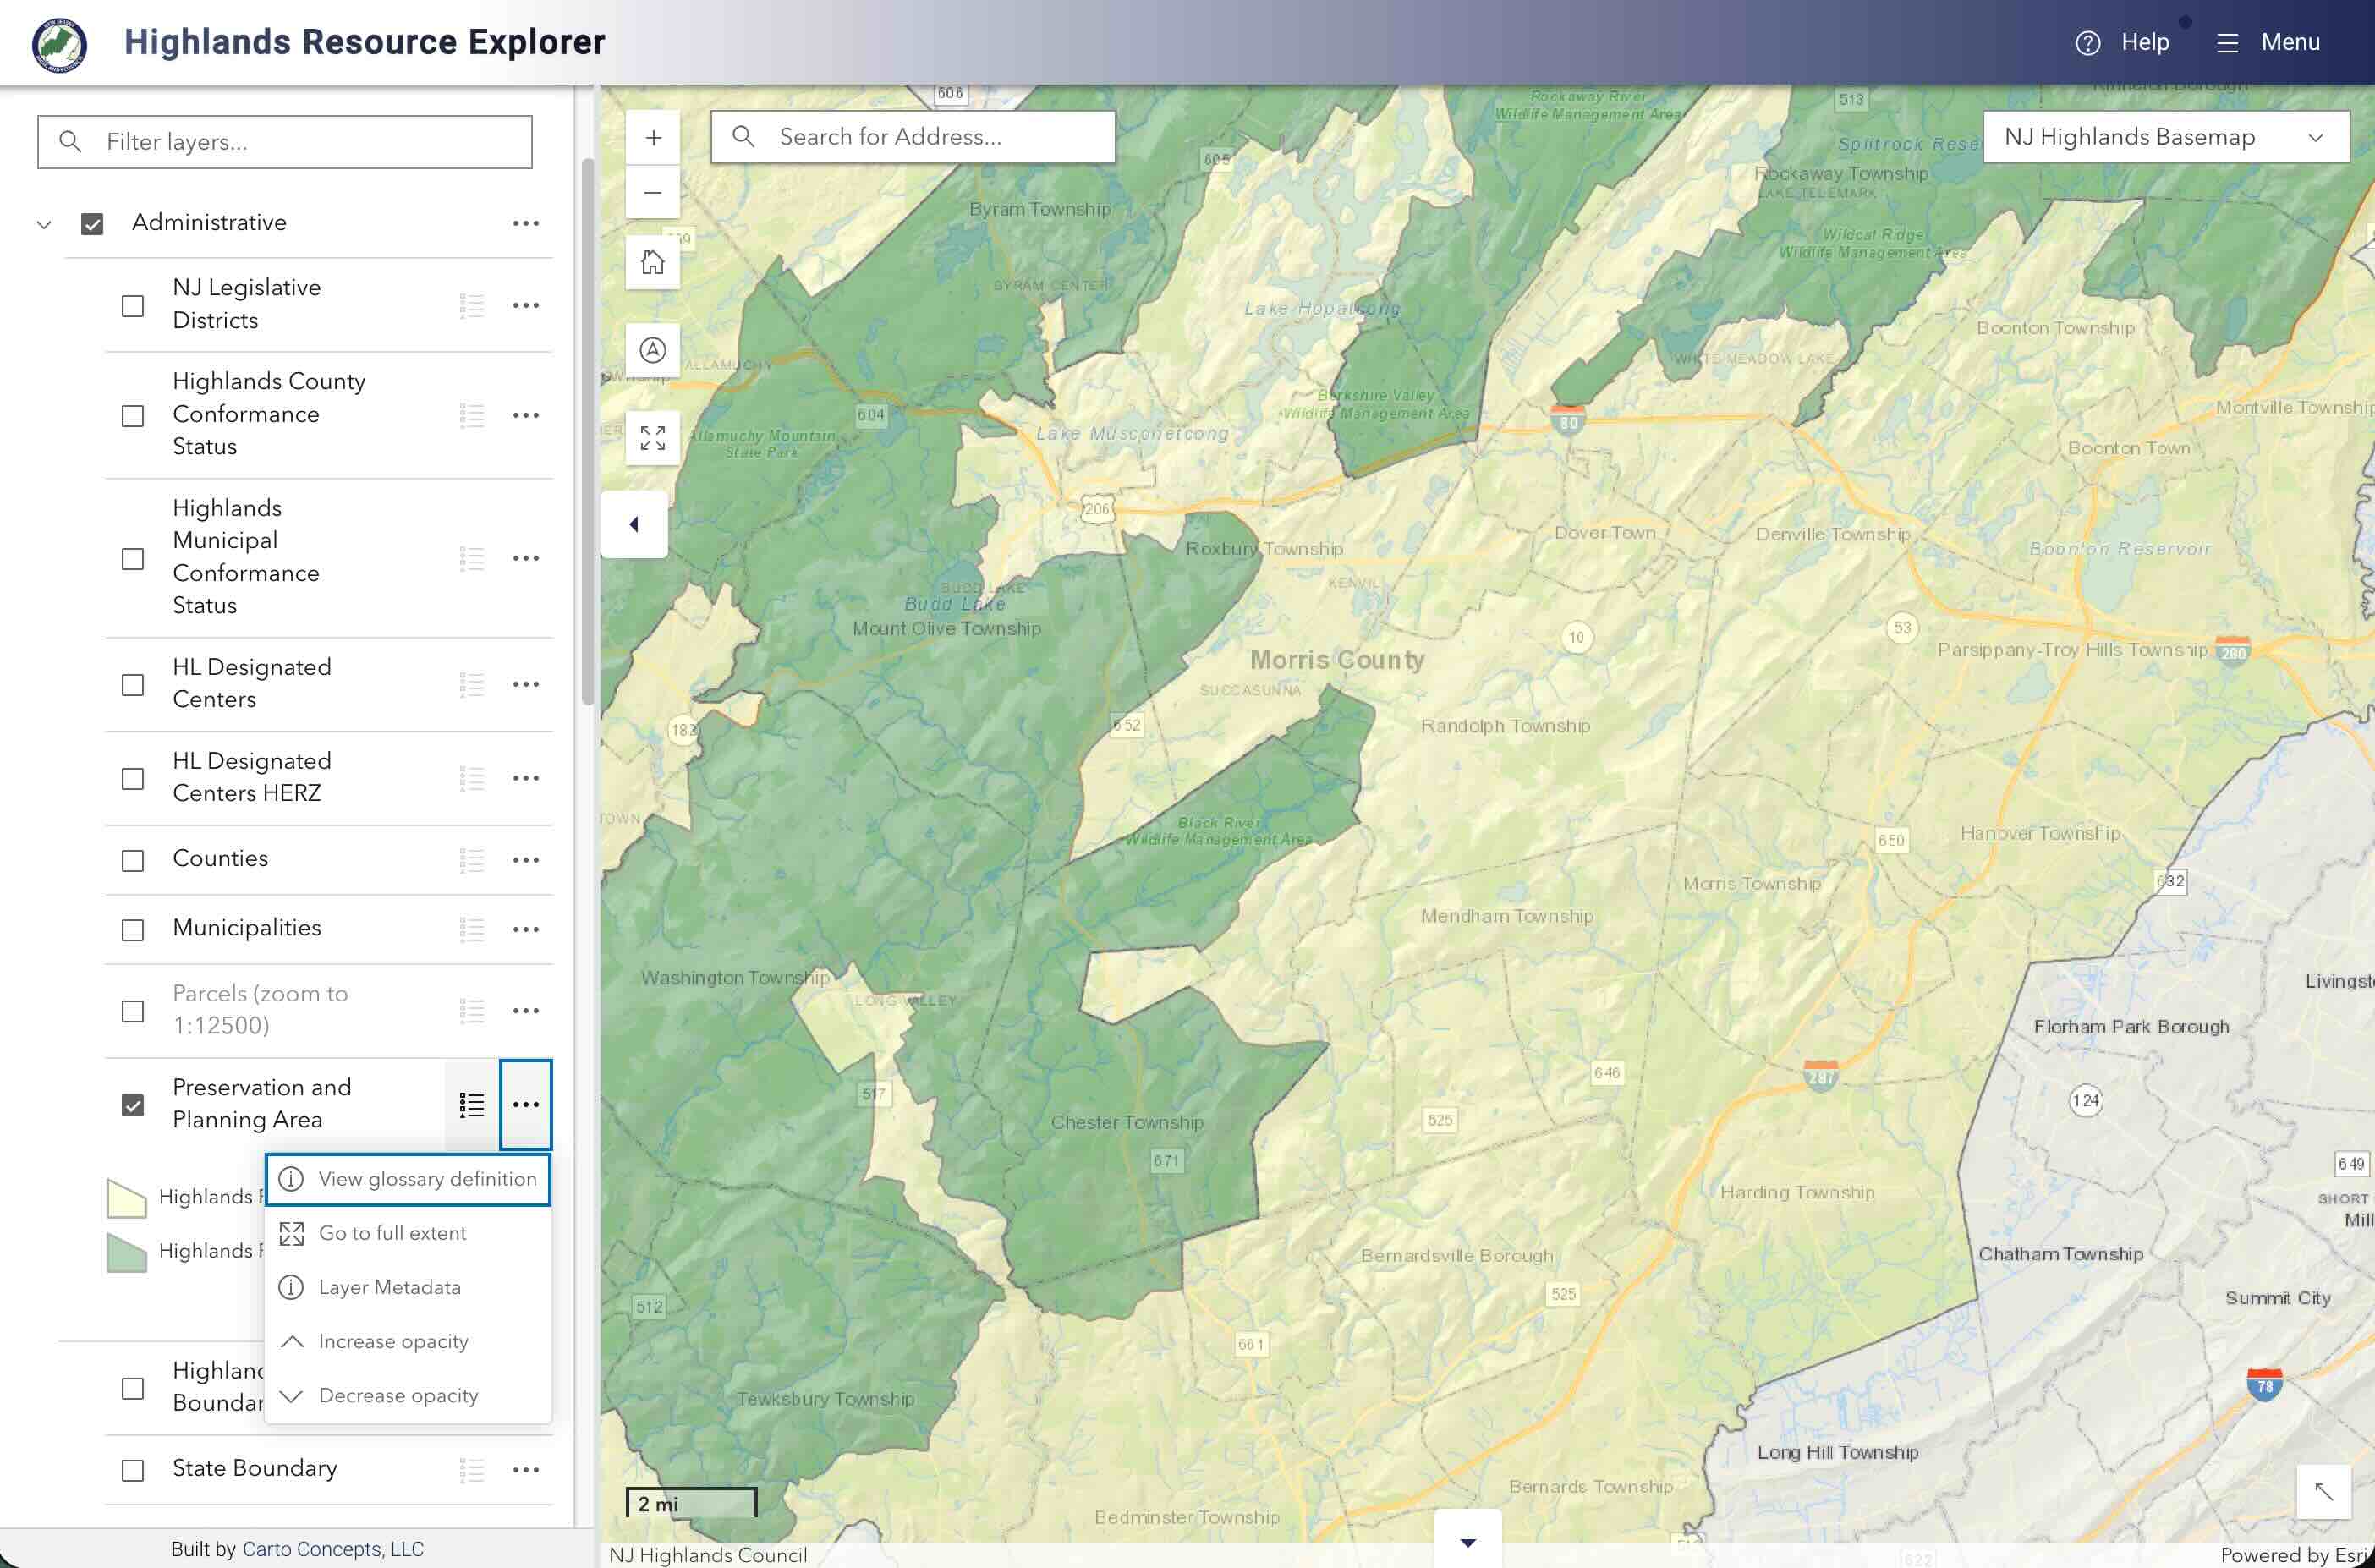Click the map zoom in plus button
Viewport: 2375px width, 1568px height.
[653, 138]
